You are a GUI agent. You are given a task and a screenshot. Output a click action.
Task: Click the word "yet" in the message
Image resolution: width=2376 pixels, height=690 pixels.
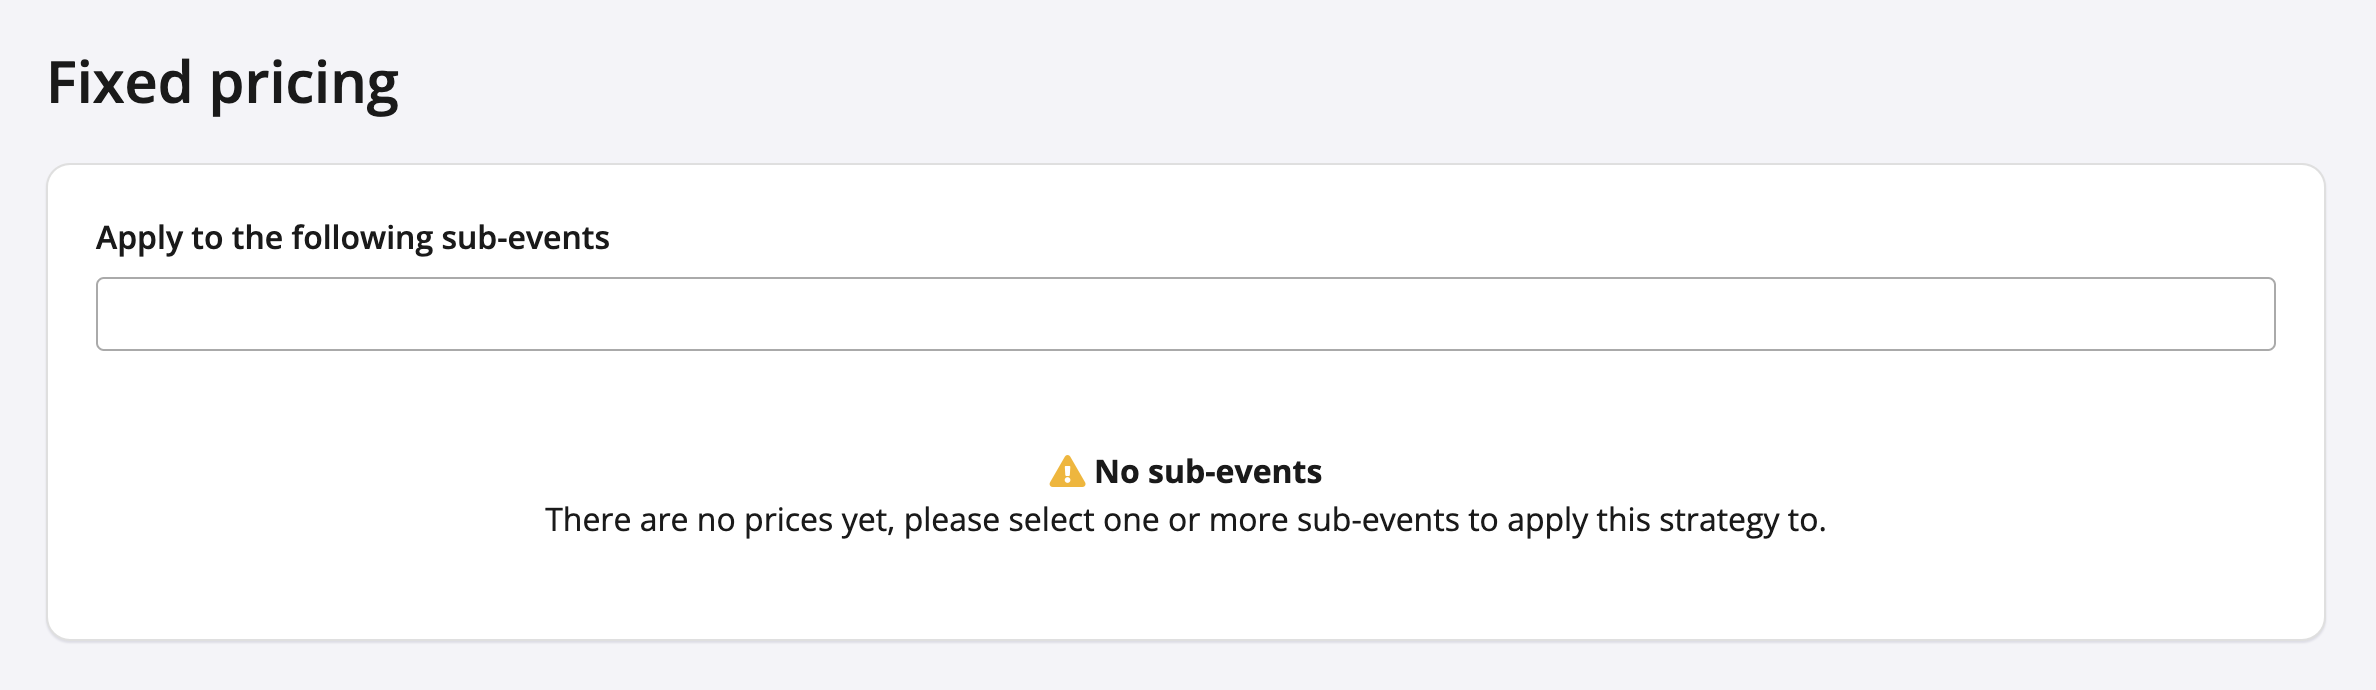click(x=866, y=521)
